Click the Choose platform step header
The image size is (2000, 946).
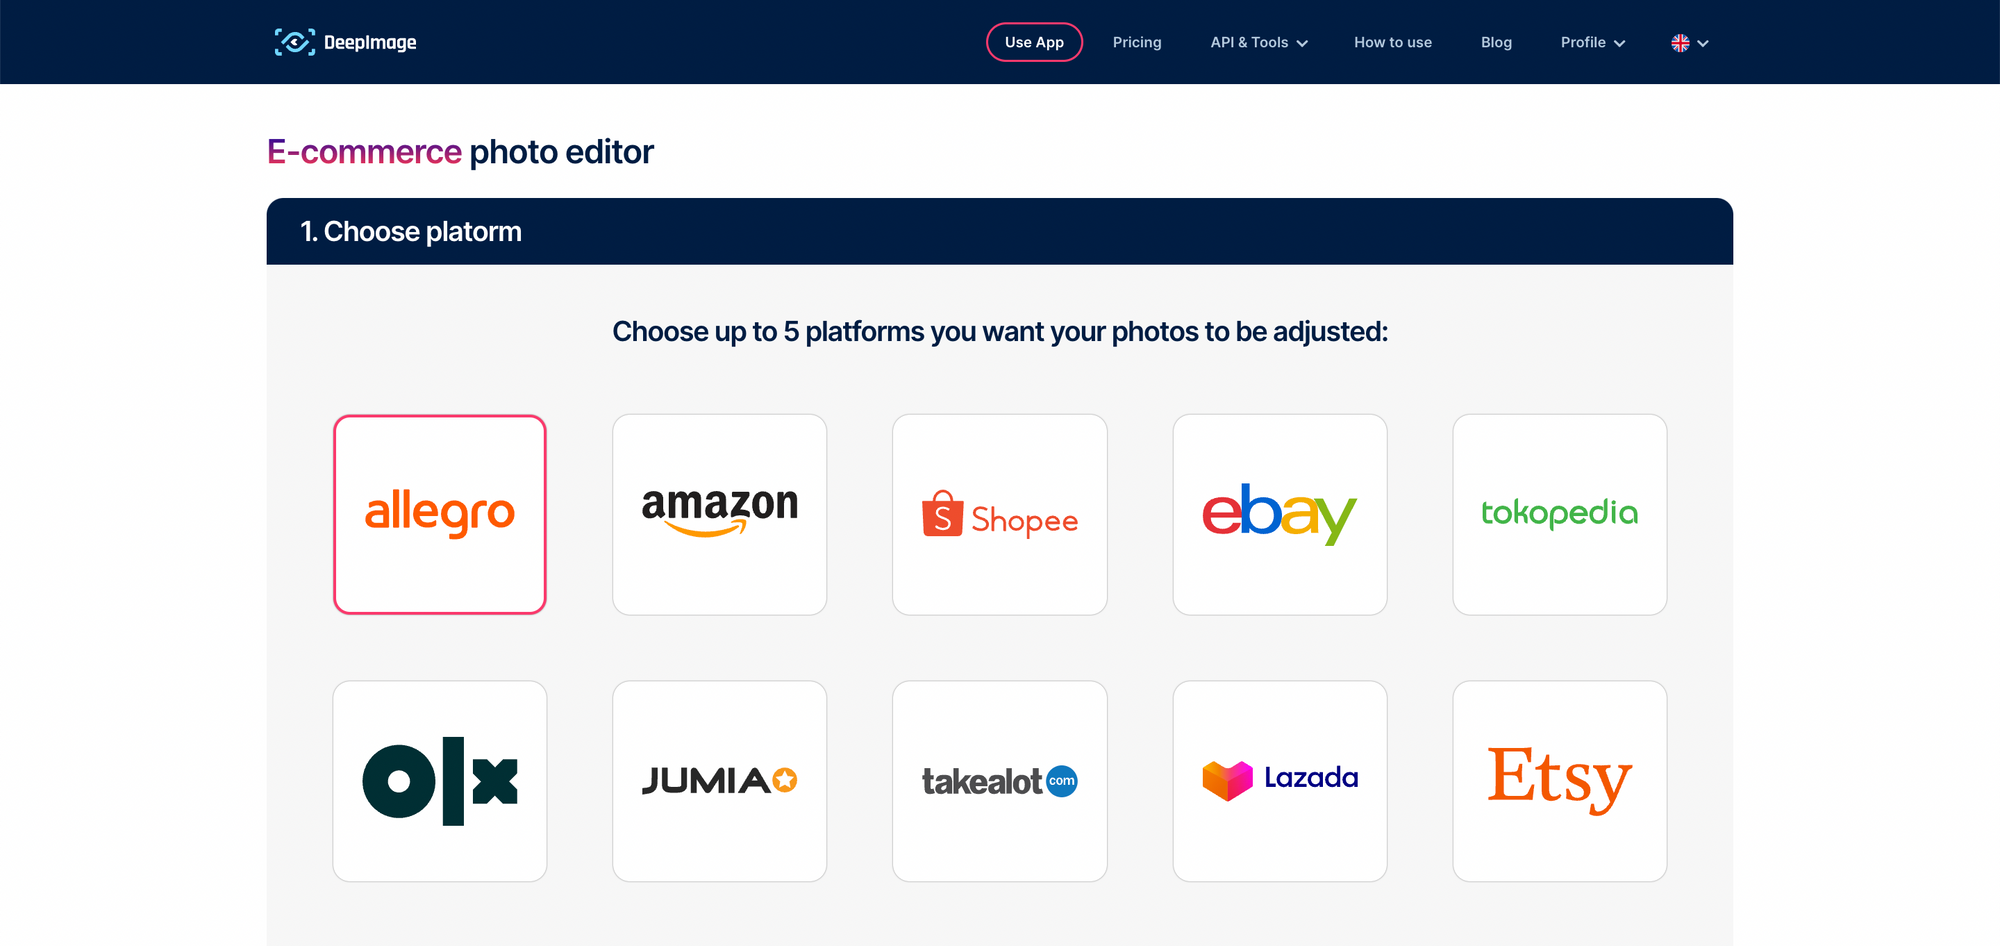pyautogui.click(x=1000, y=231)
